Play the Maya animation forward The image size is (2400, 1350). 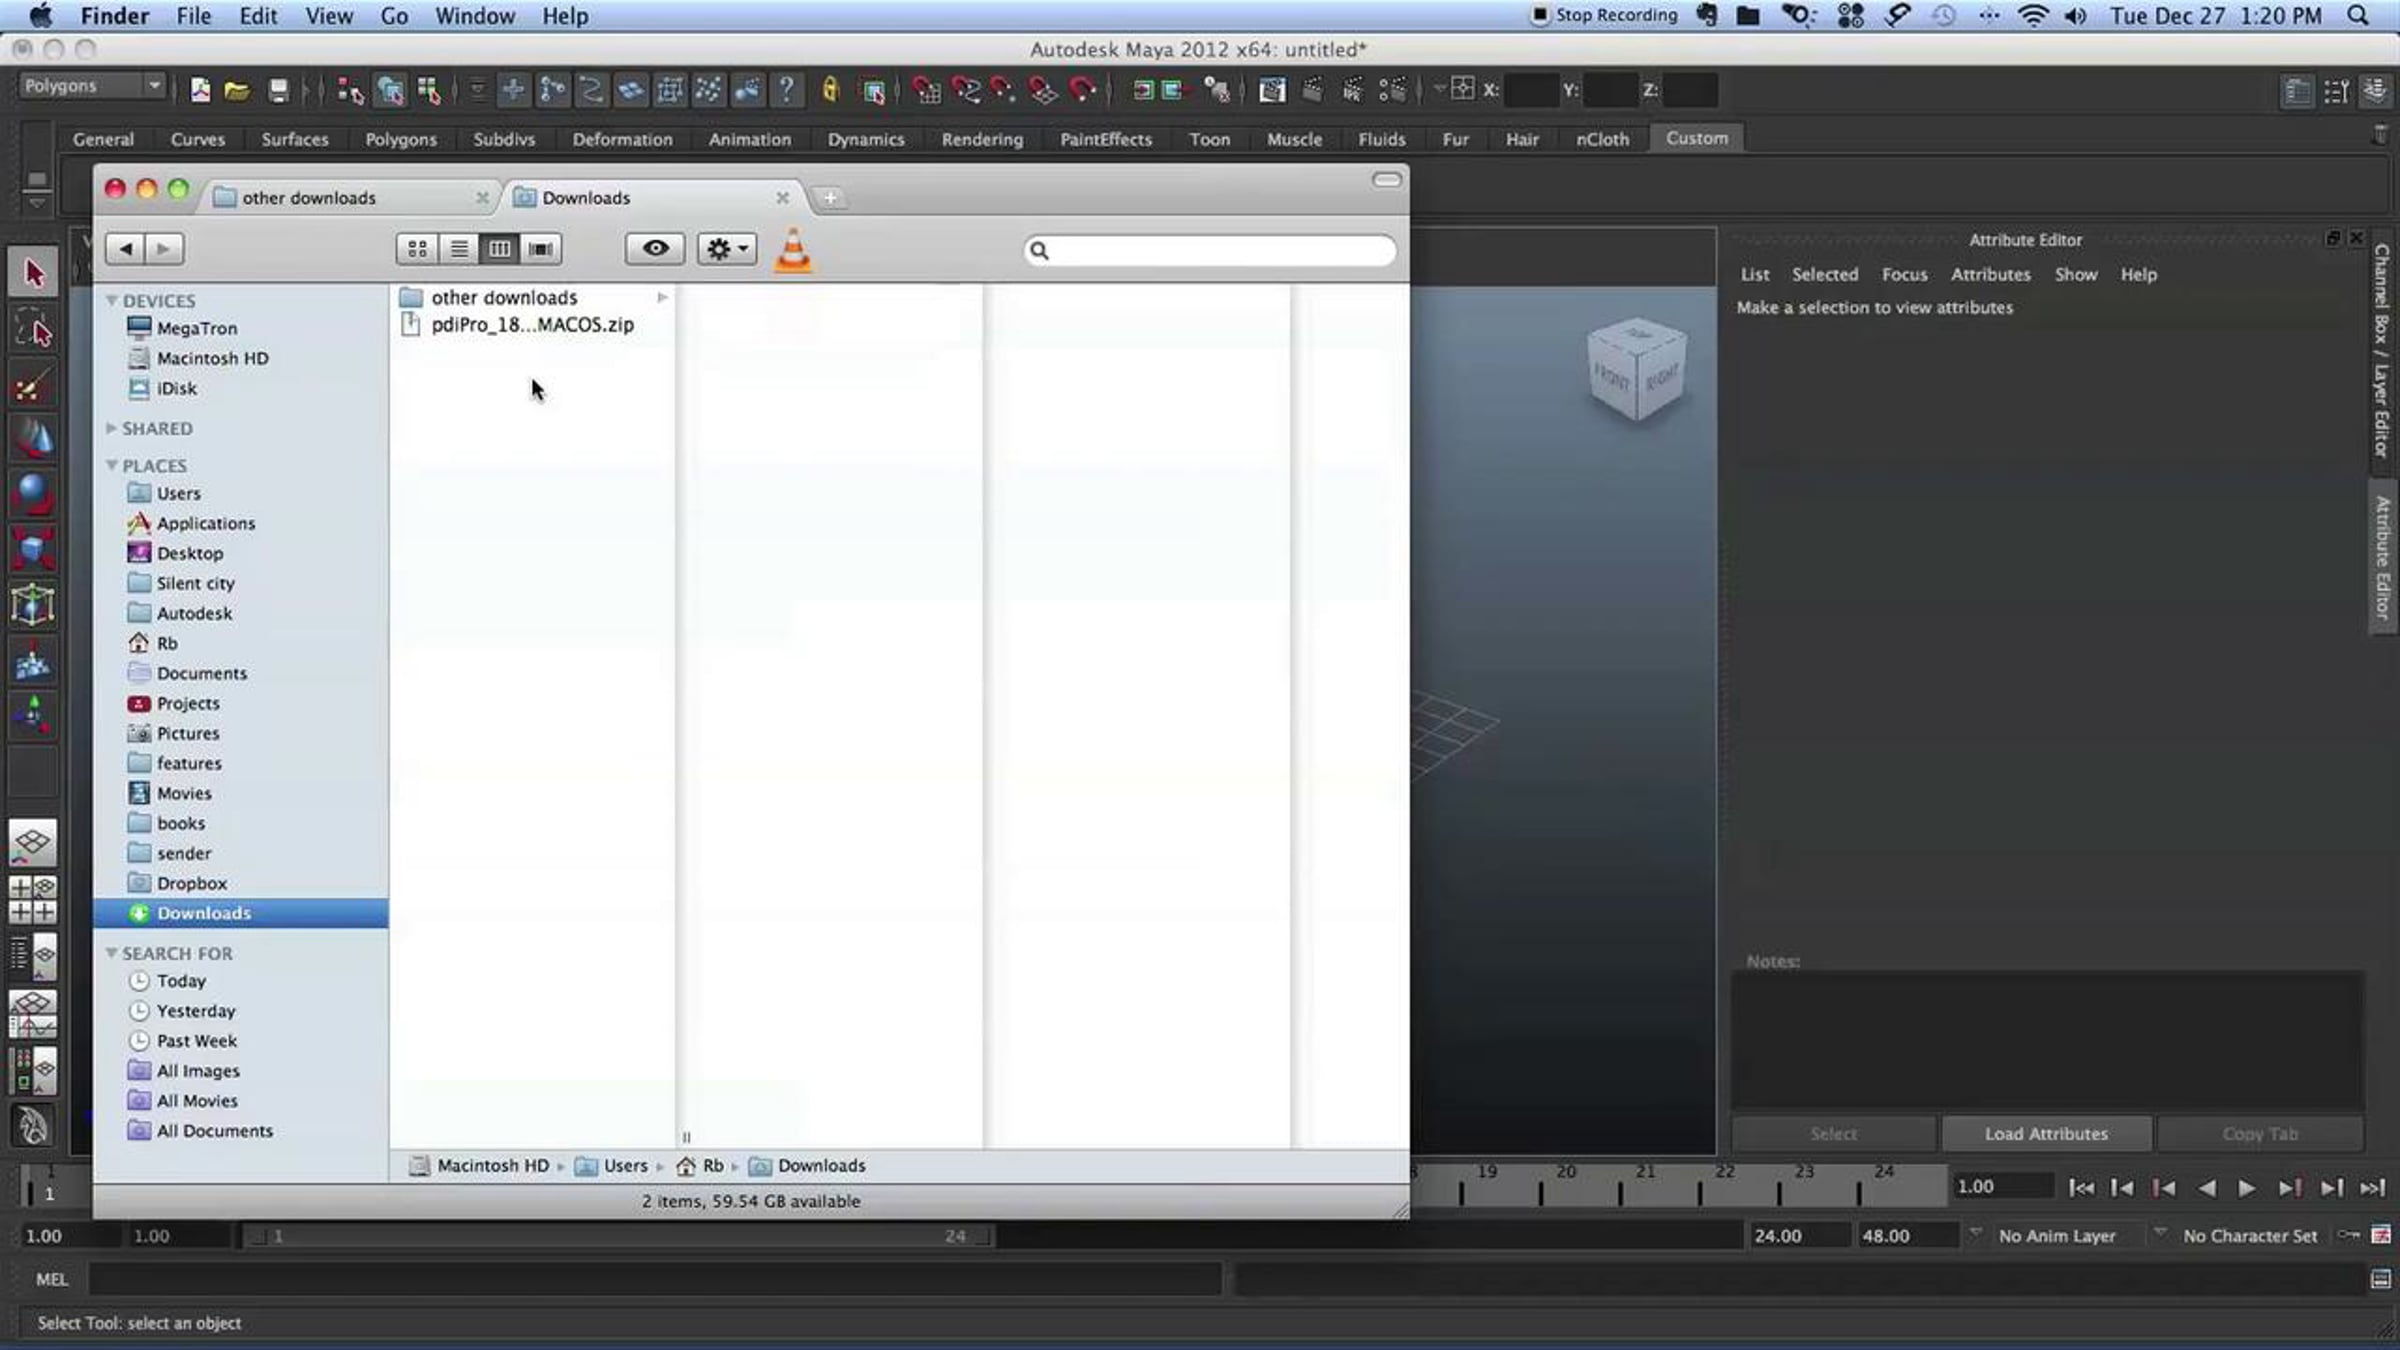click(2246, 1187)
